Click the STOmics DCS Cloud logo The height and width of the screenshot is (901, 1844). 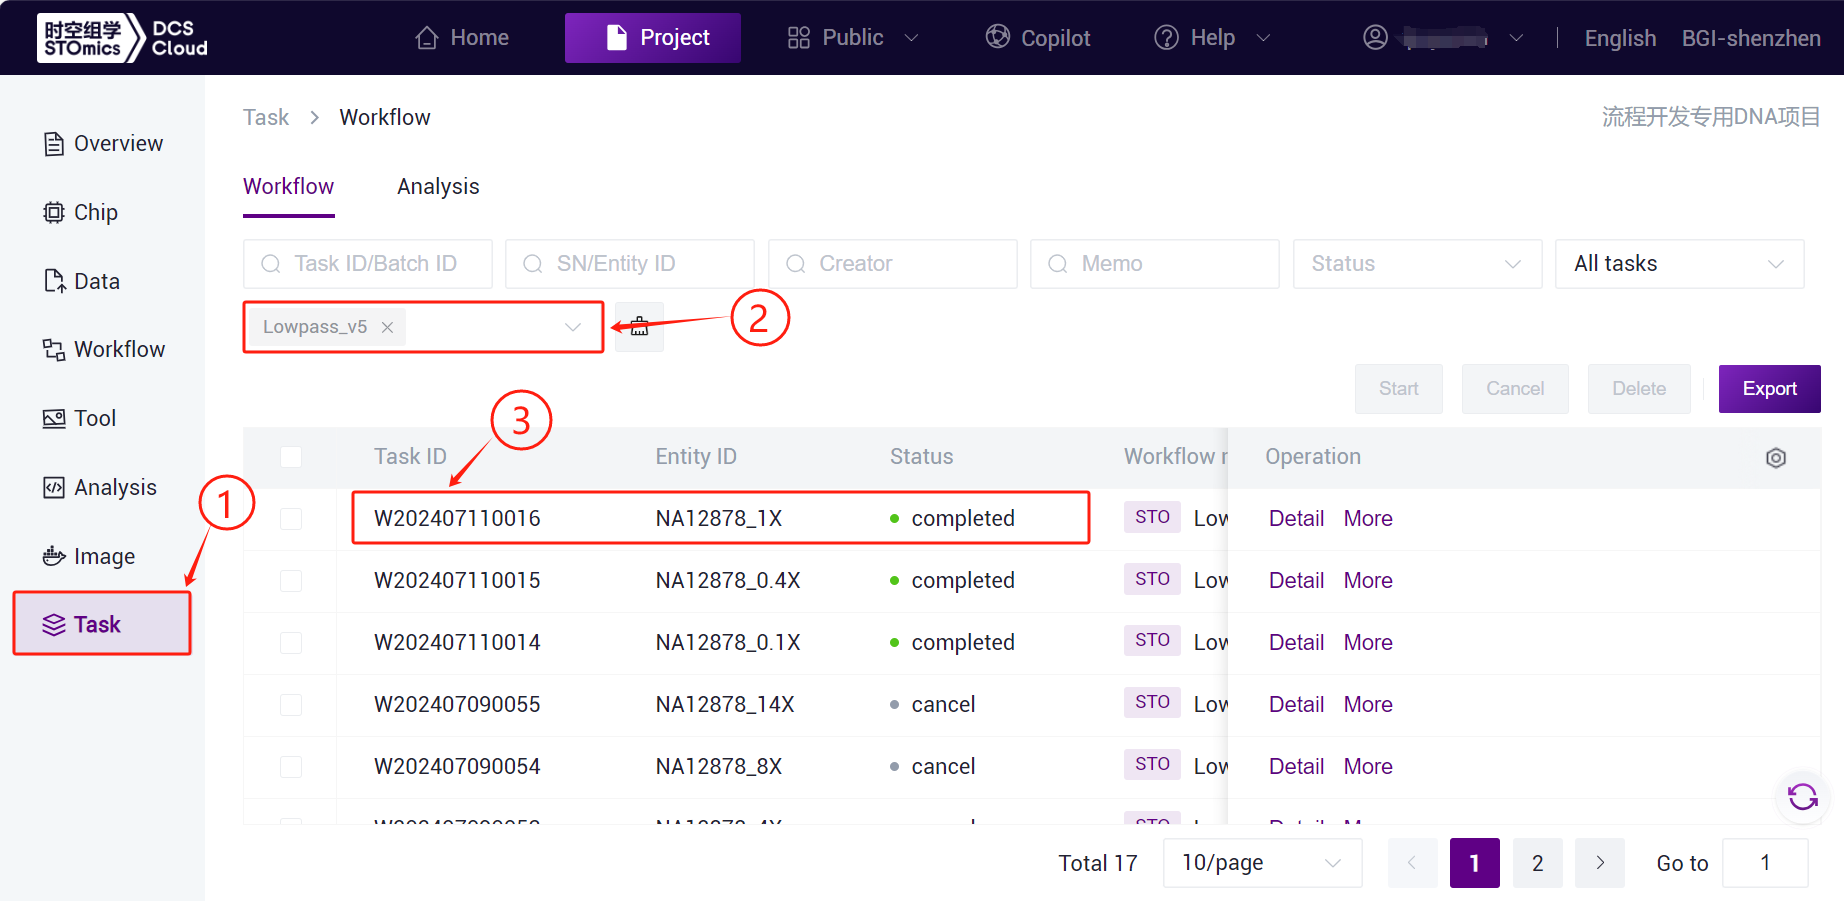click(122, 38)
